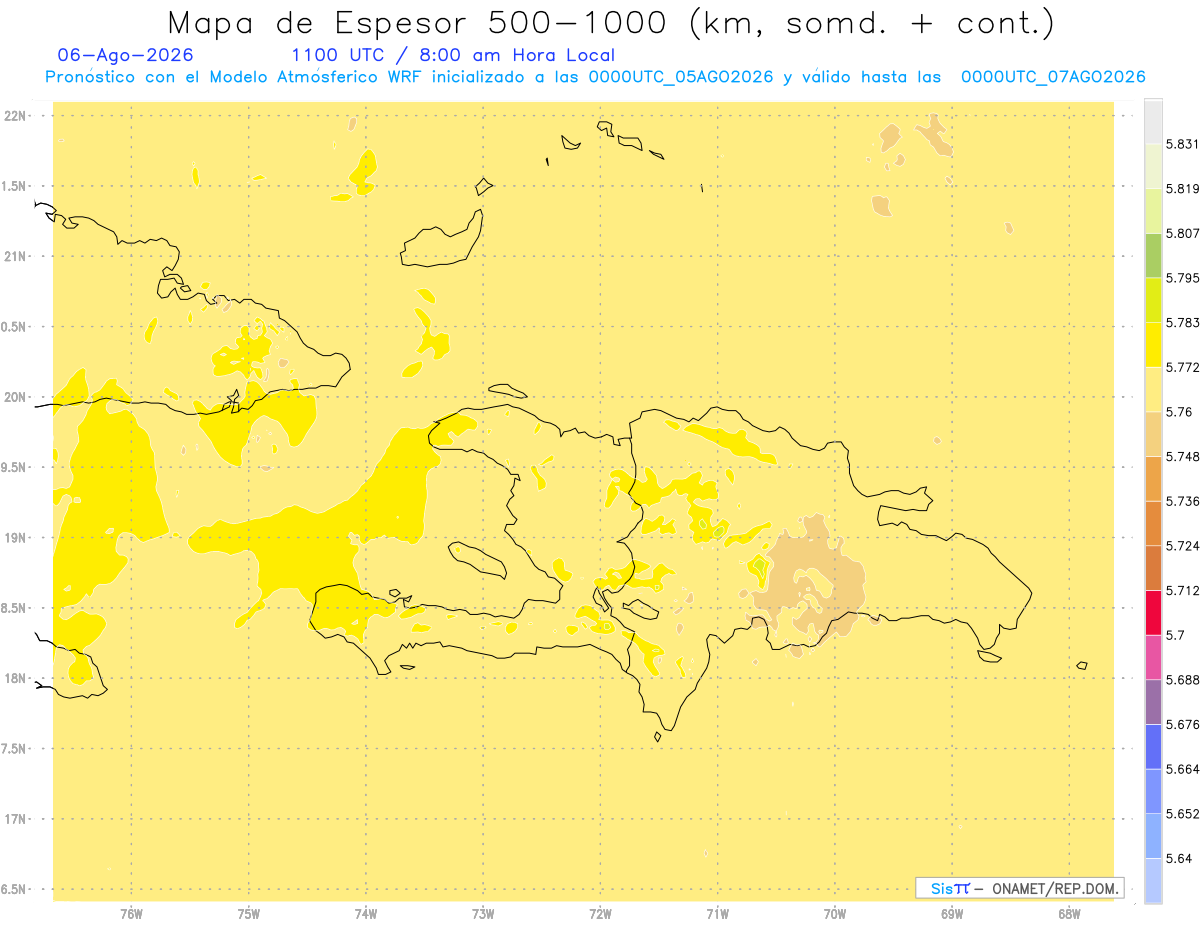Click the latitude label 8.5N
1200x927 pixels.
point(14,608)
